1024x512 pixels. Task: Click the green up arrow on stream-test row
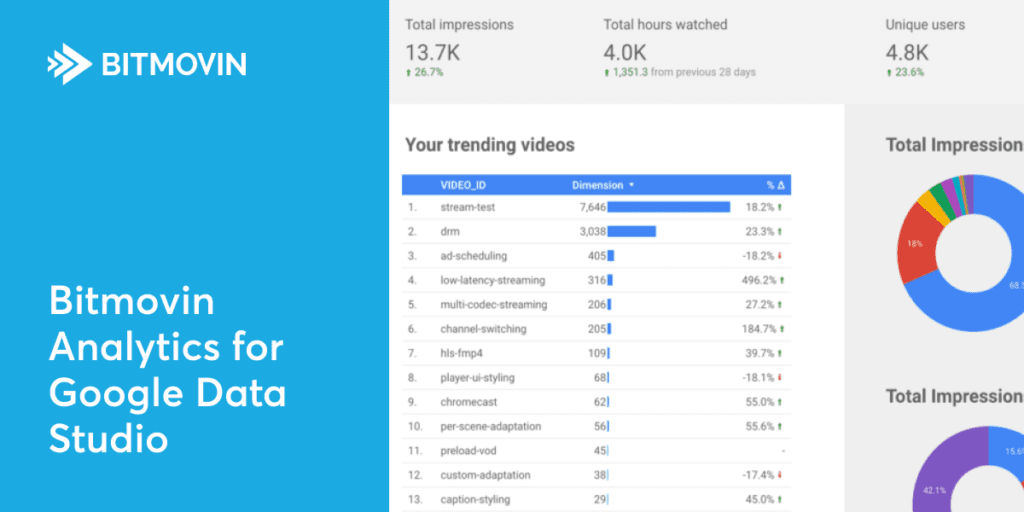click(x=780, y=207)
